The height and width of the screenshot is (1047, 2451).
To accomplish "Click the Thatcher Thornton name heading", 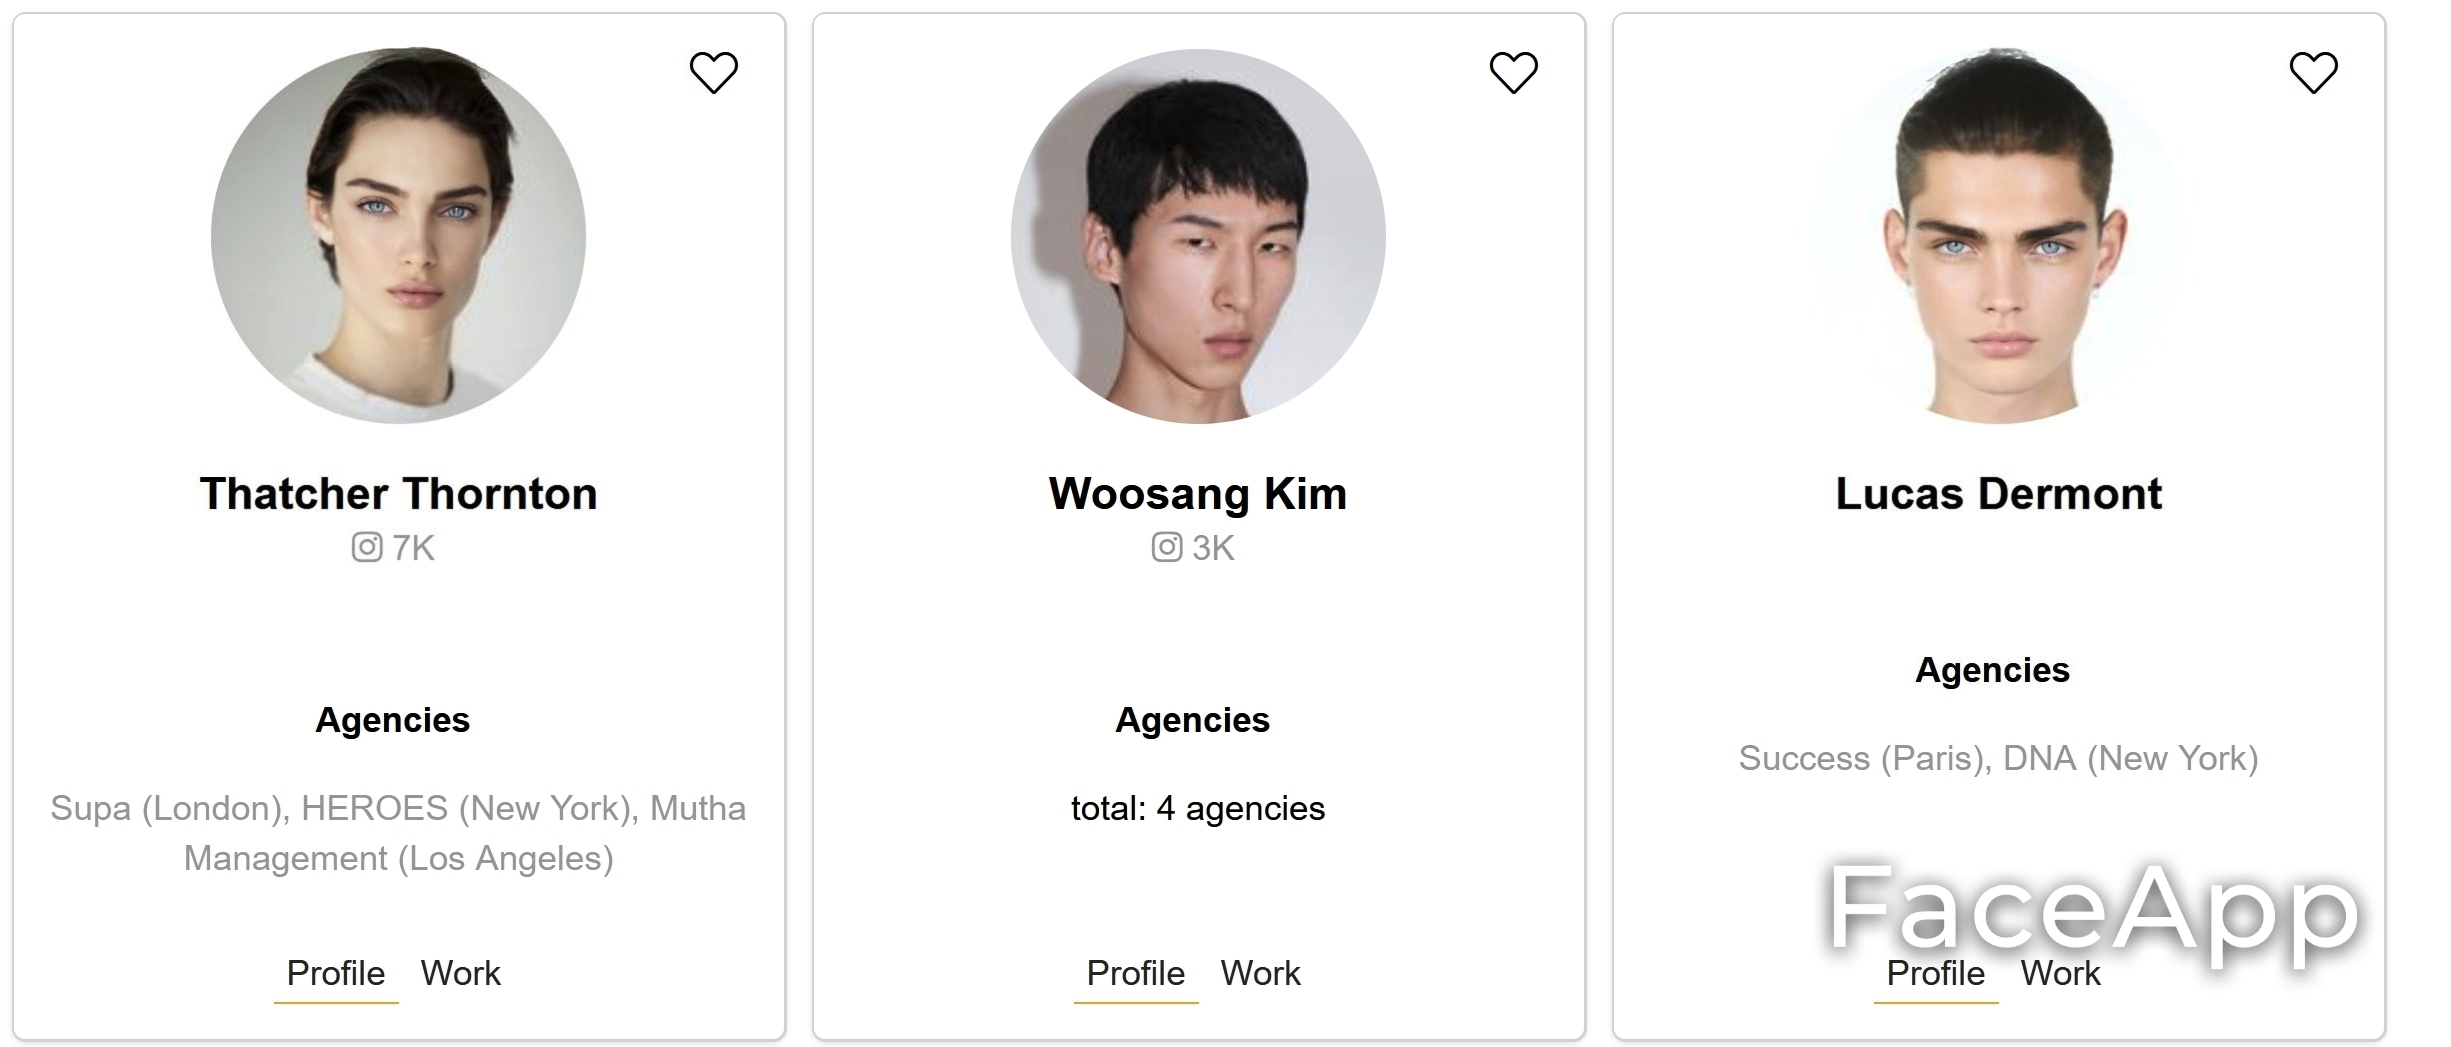I will click(398, 494).
